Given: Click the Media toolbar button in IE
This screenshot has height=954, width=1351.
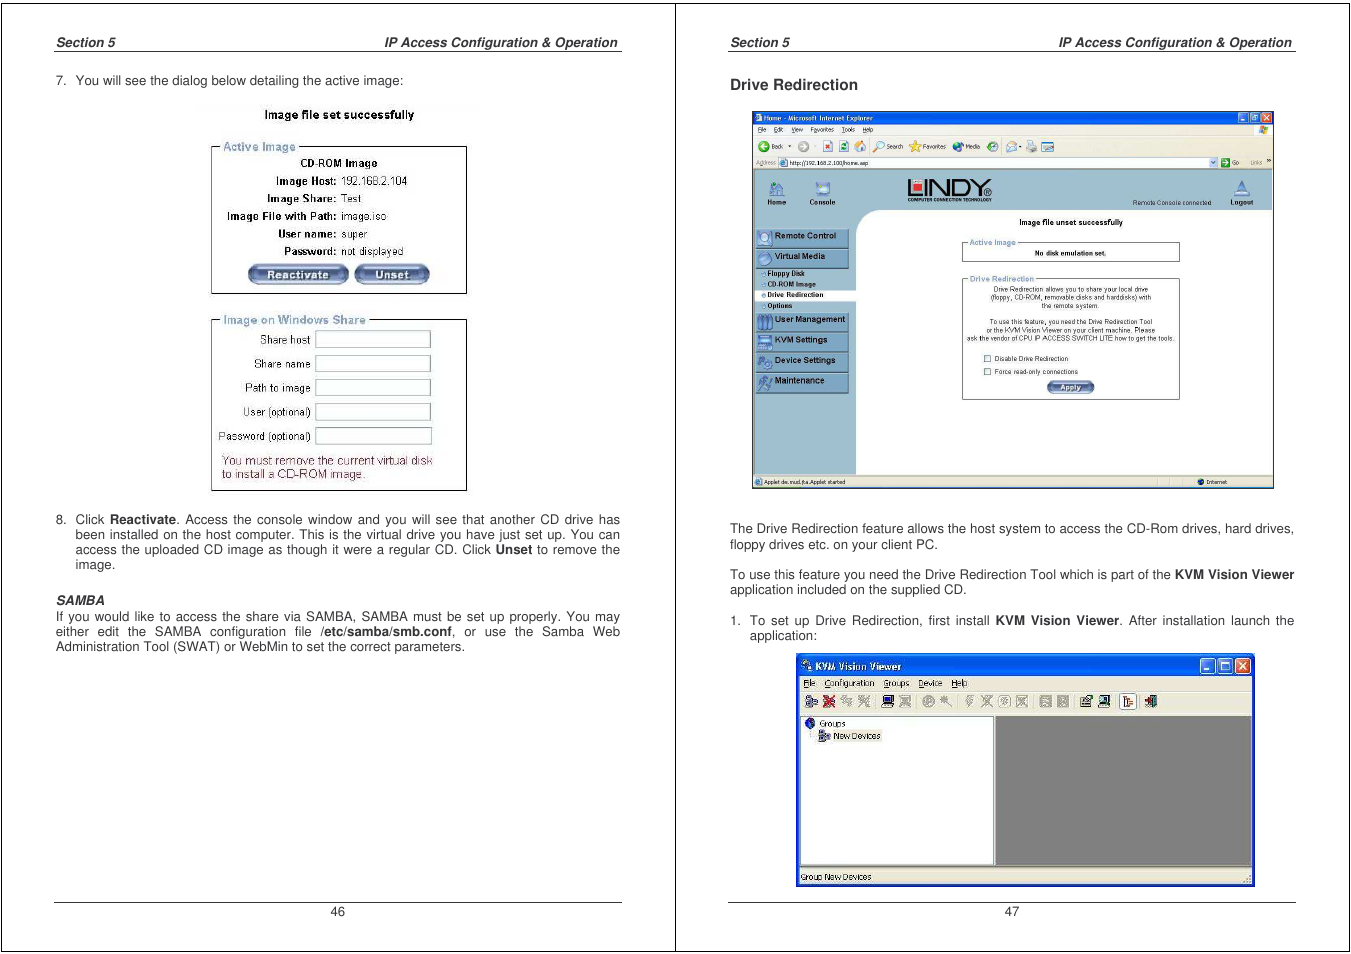Looking at the screenshot, I should (x=966, y=146).
